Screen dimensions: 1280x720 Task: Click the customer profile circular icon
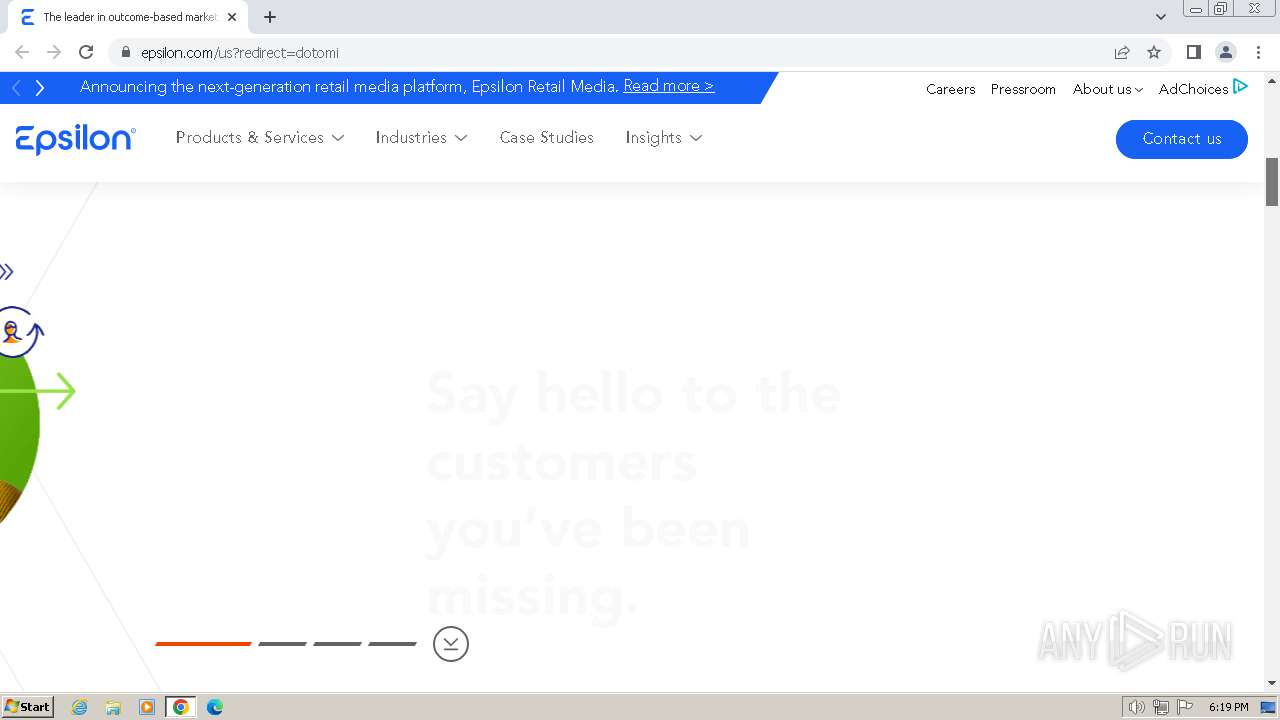(x=14, y=332)
